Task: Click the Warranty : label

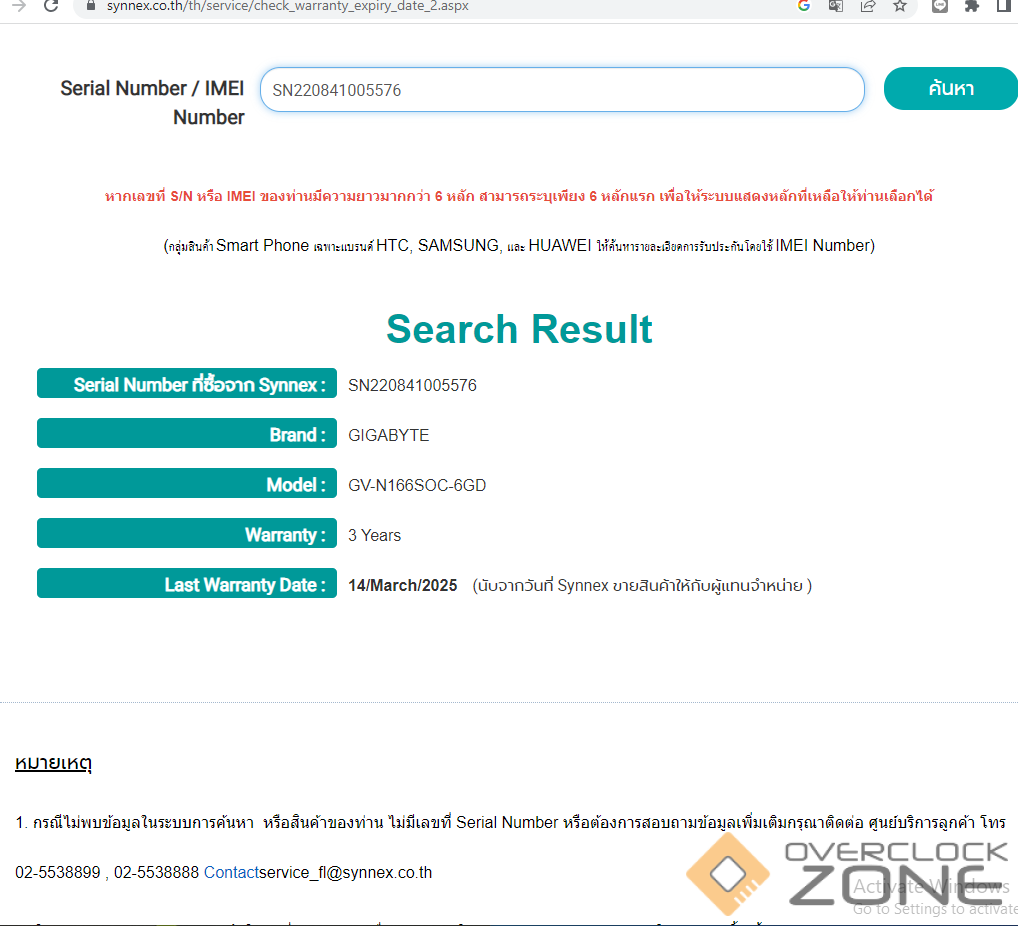Action: [187, 533]
